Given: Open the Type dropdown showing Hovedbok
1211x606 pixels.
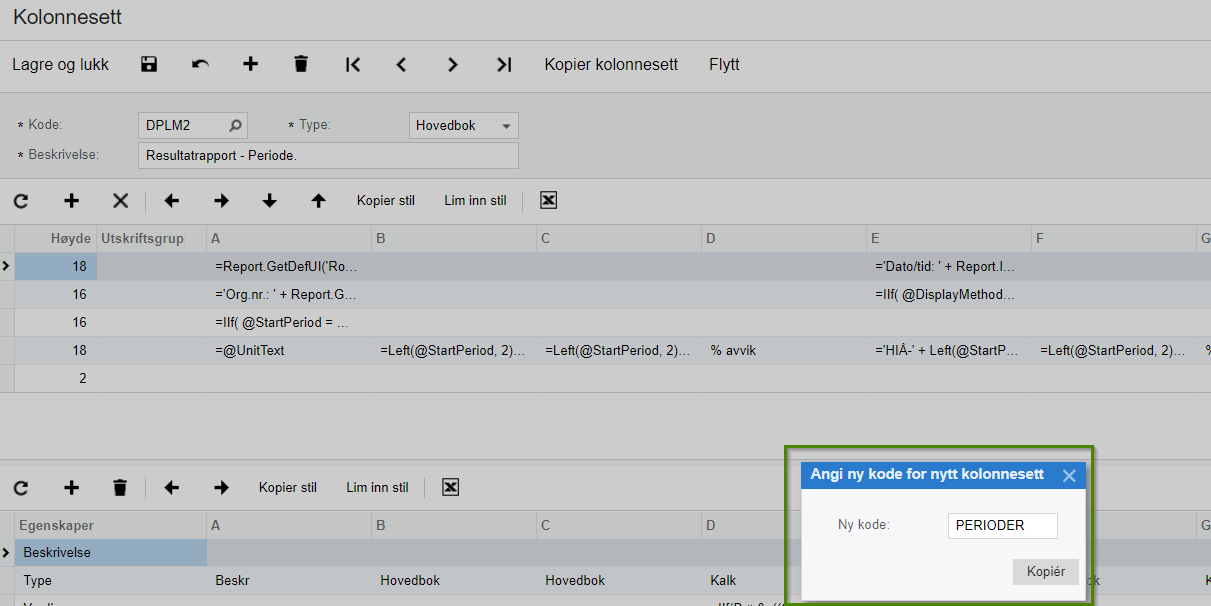Looking at the screenshot, I should click(464, 126).
